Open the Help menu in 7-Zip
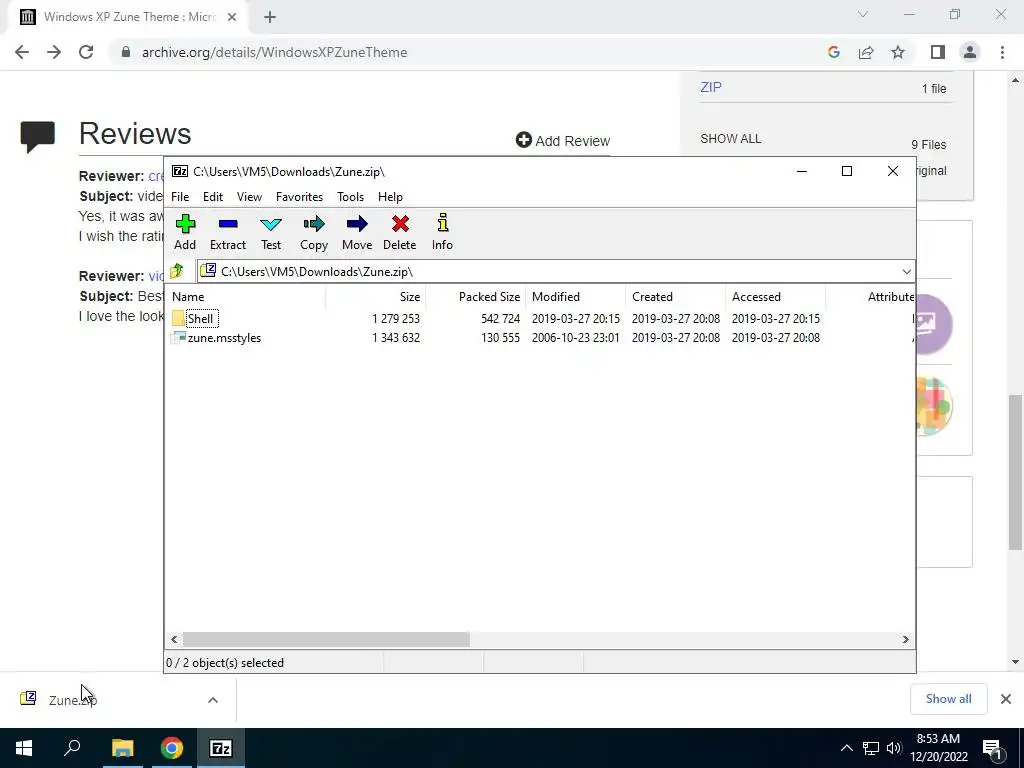Viewport: 1024px width, 768px height. point(390,197)
